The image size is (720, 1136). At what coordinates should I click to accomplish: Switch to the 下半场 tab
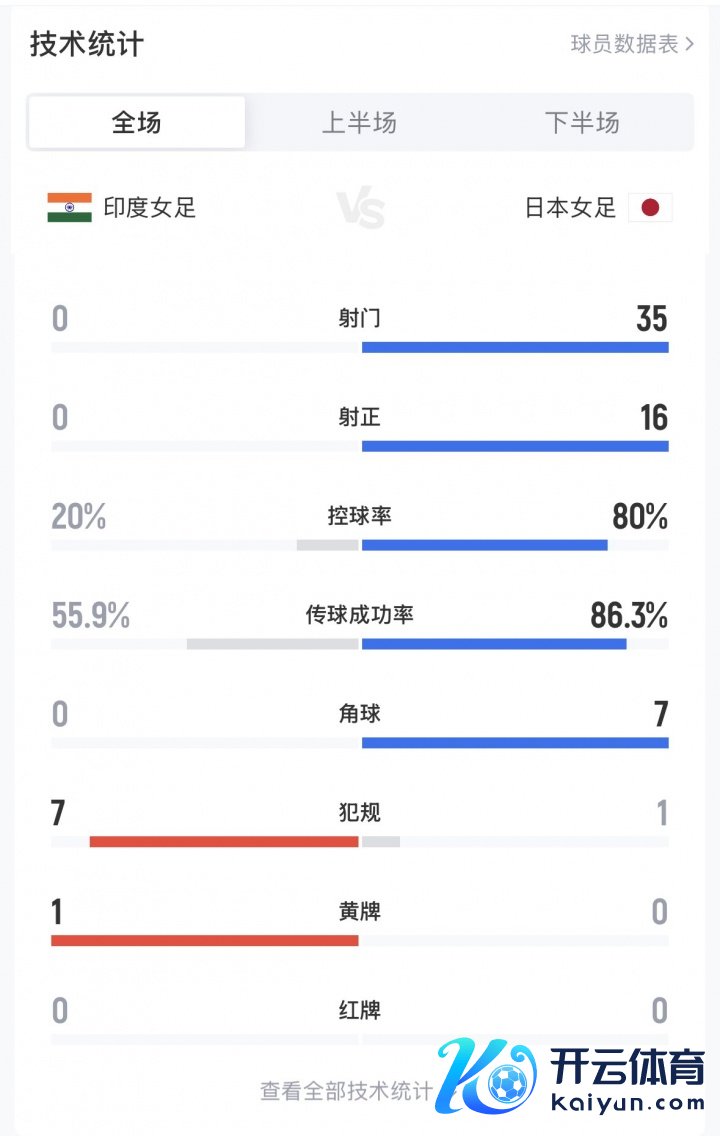(582, 123)
